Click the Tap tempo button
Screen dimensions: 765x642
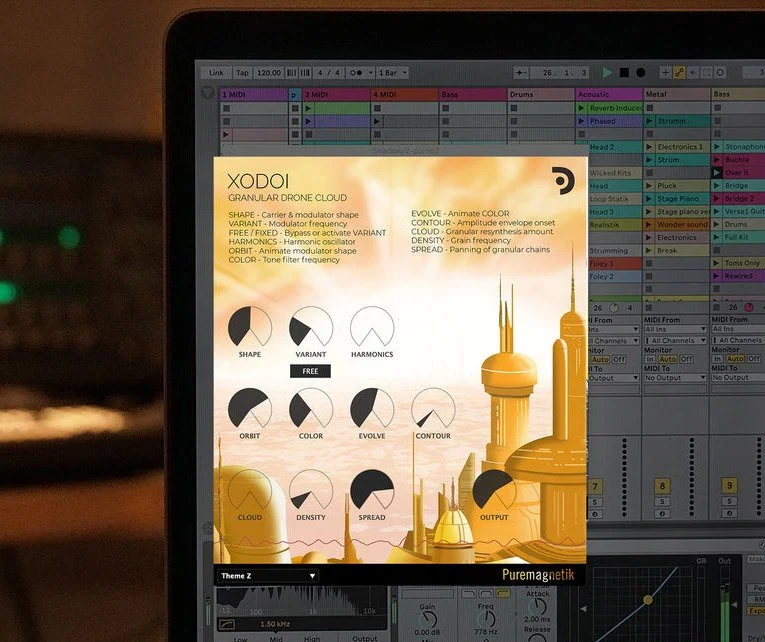242,73
